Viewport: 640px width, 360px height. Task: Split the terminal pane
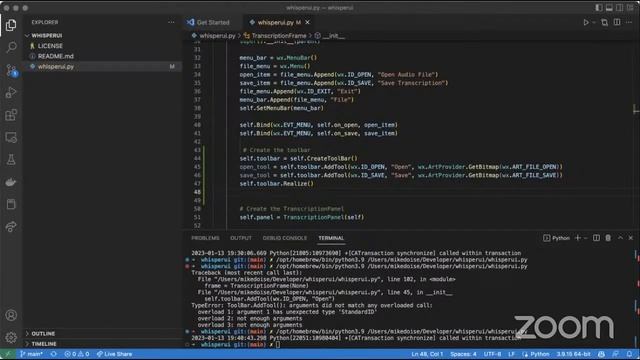[x=596, y=238]
